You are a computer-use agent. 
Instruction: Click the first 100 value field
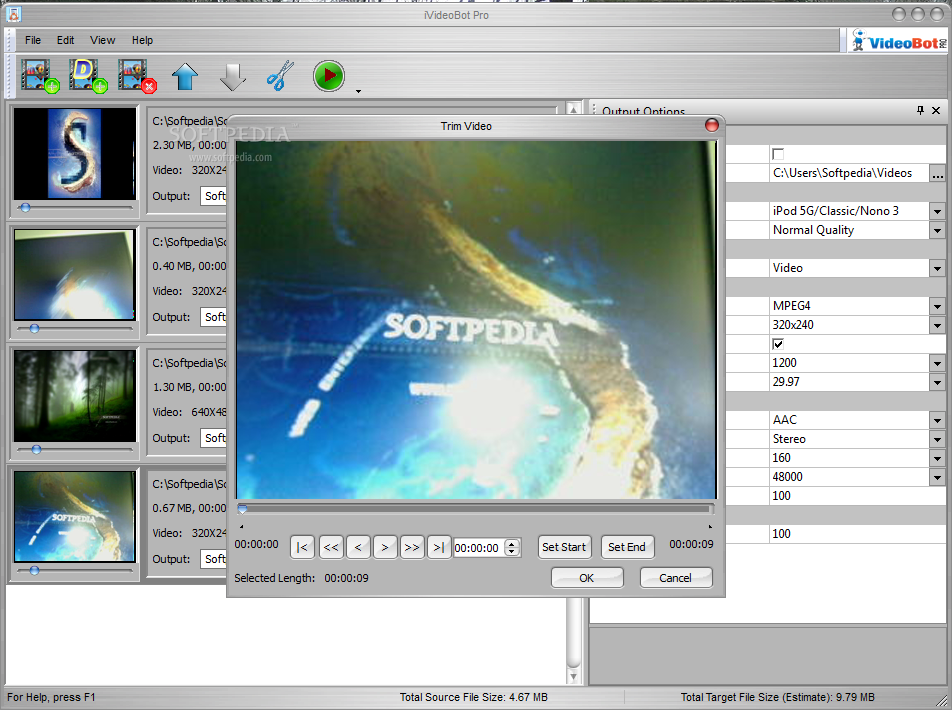pyautogui.click(x=857, y=496)
